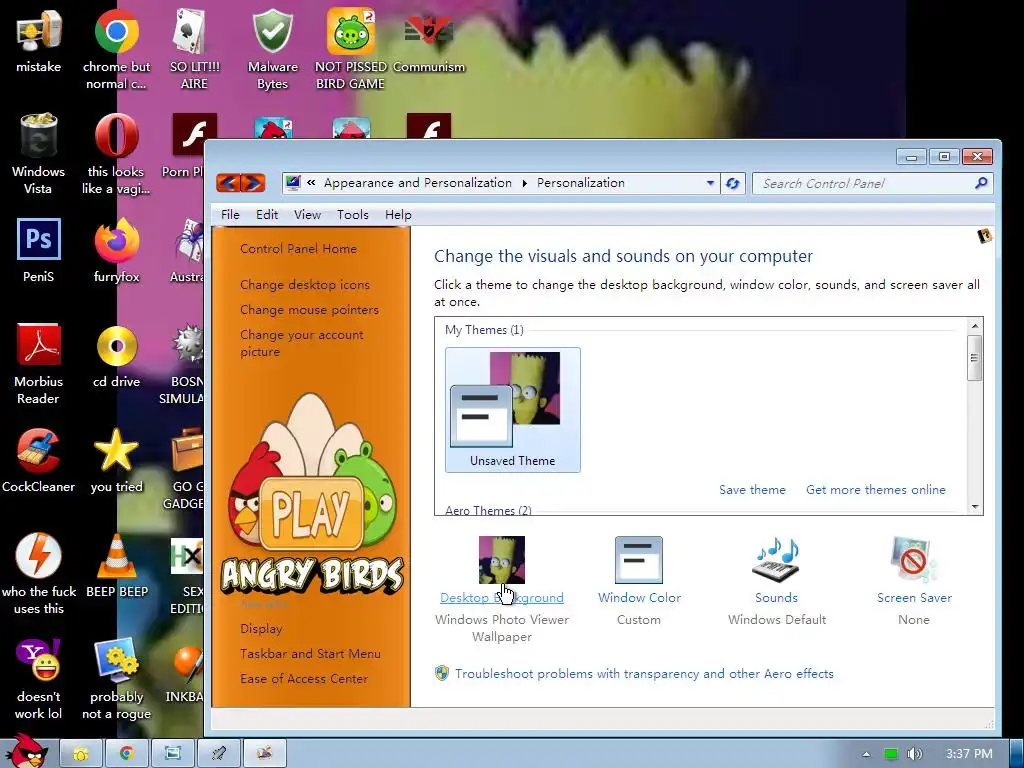Open the 'BEEP BEEP' traffic cone icon
This screenshot has width=1024, height=768.
[116, 556]
